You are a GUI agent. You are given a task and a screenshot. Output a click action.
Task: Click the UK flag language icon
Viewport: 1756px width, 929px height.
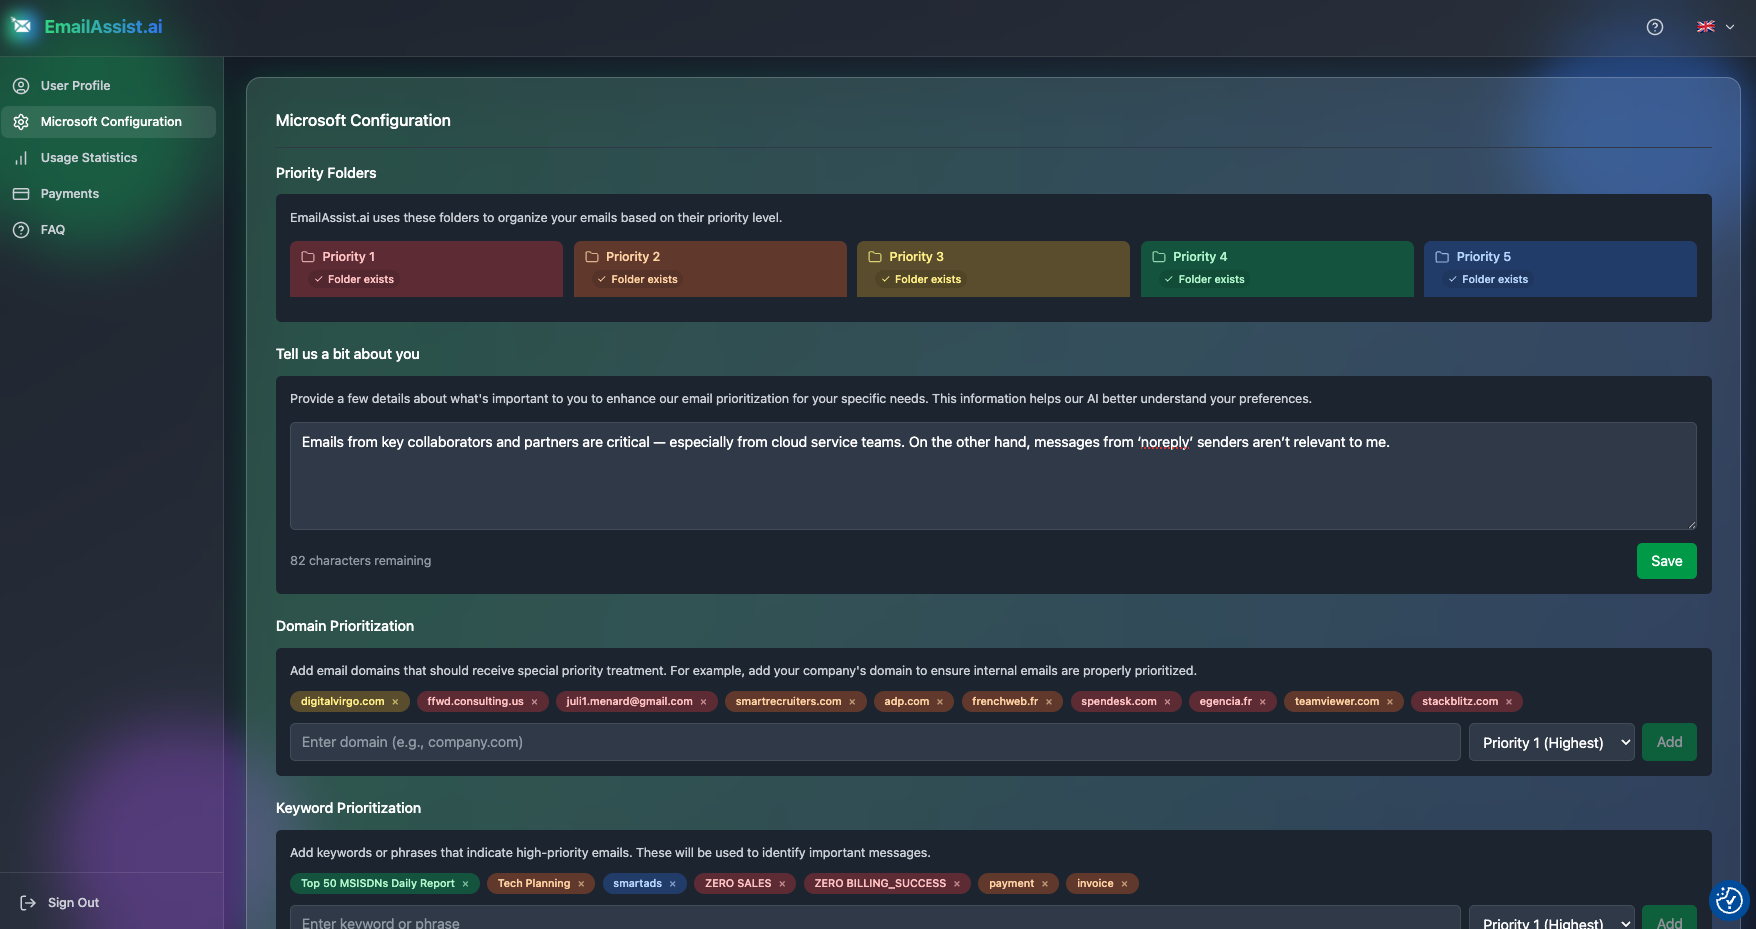[1706, 27]
